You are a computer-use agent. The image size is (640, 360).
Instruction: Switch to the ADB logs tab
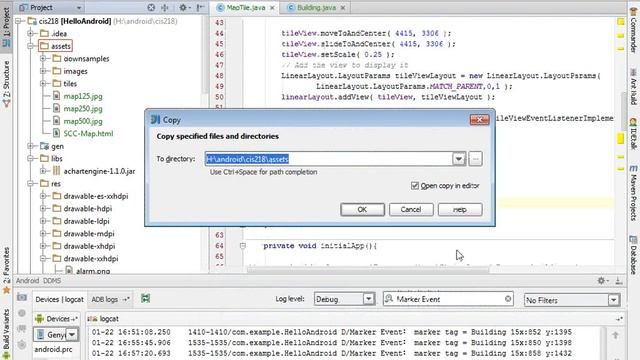tap(110, 299)
